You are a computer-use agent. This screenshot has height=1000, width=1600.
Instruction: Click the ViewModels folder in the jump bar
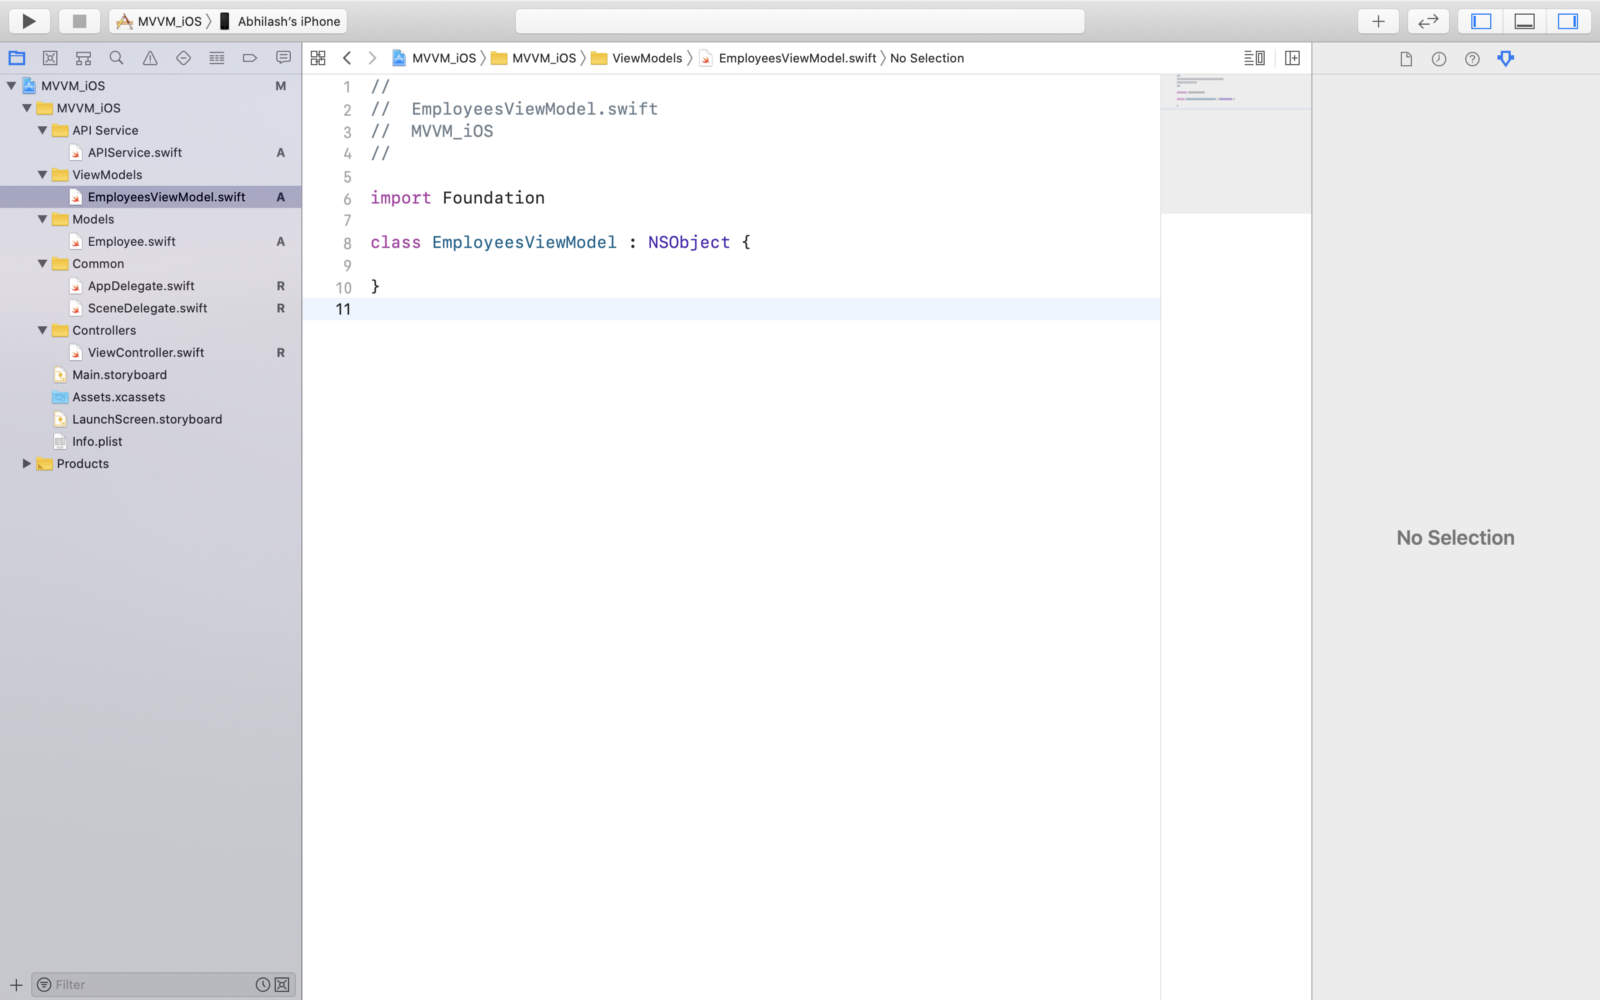637,58
